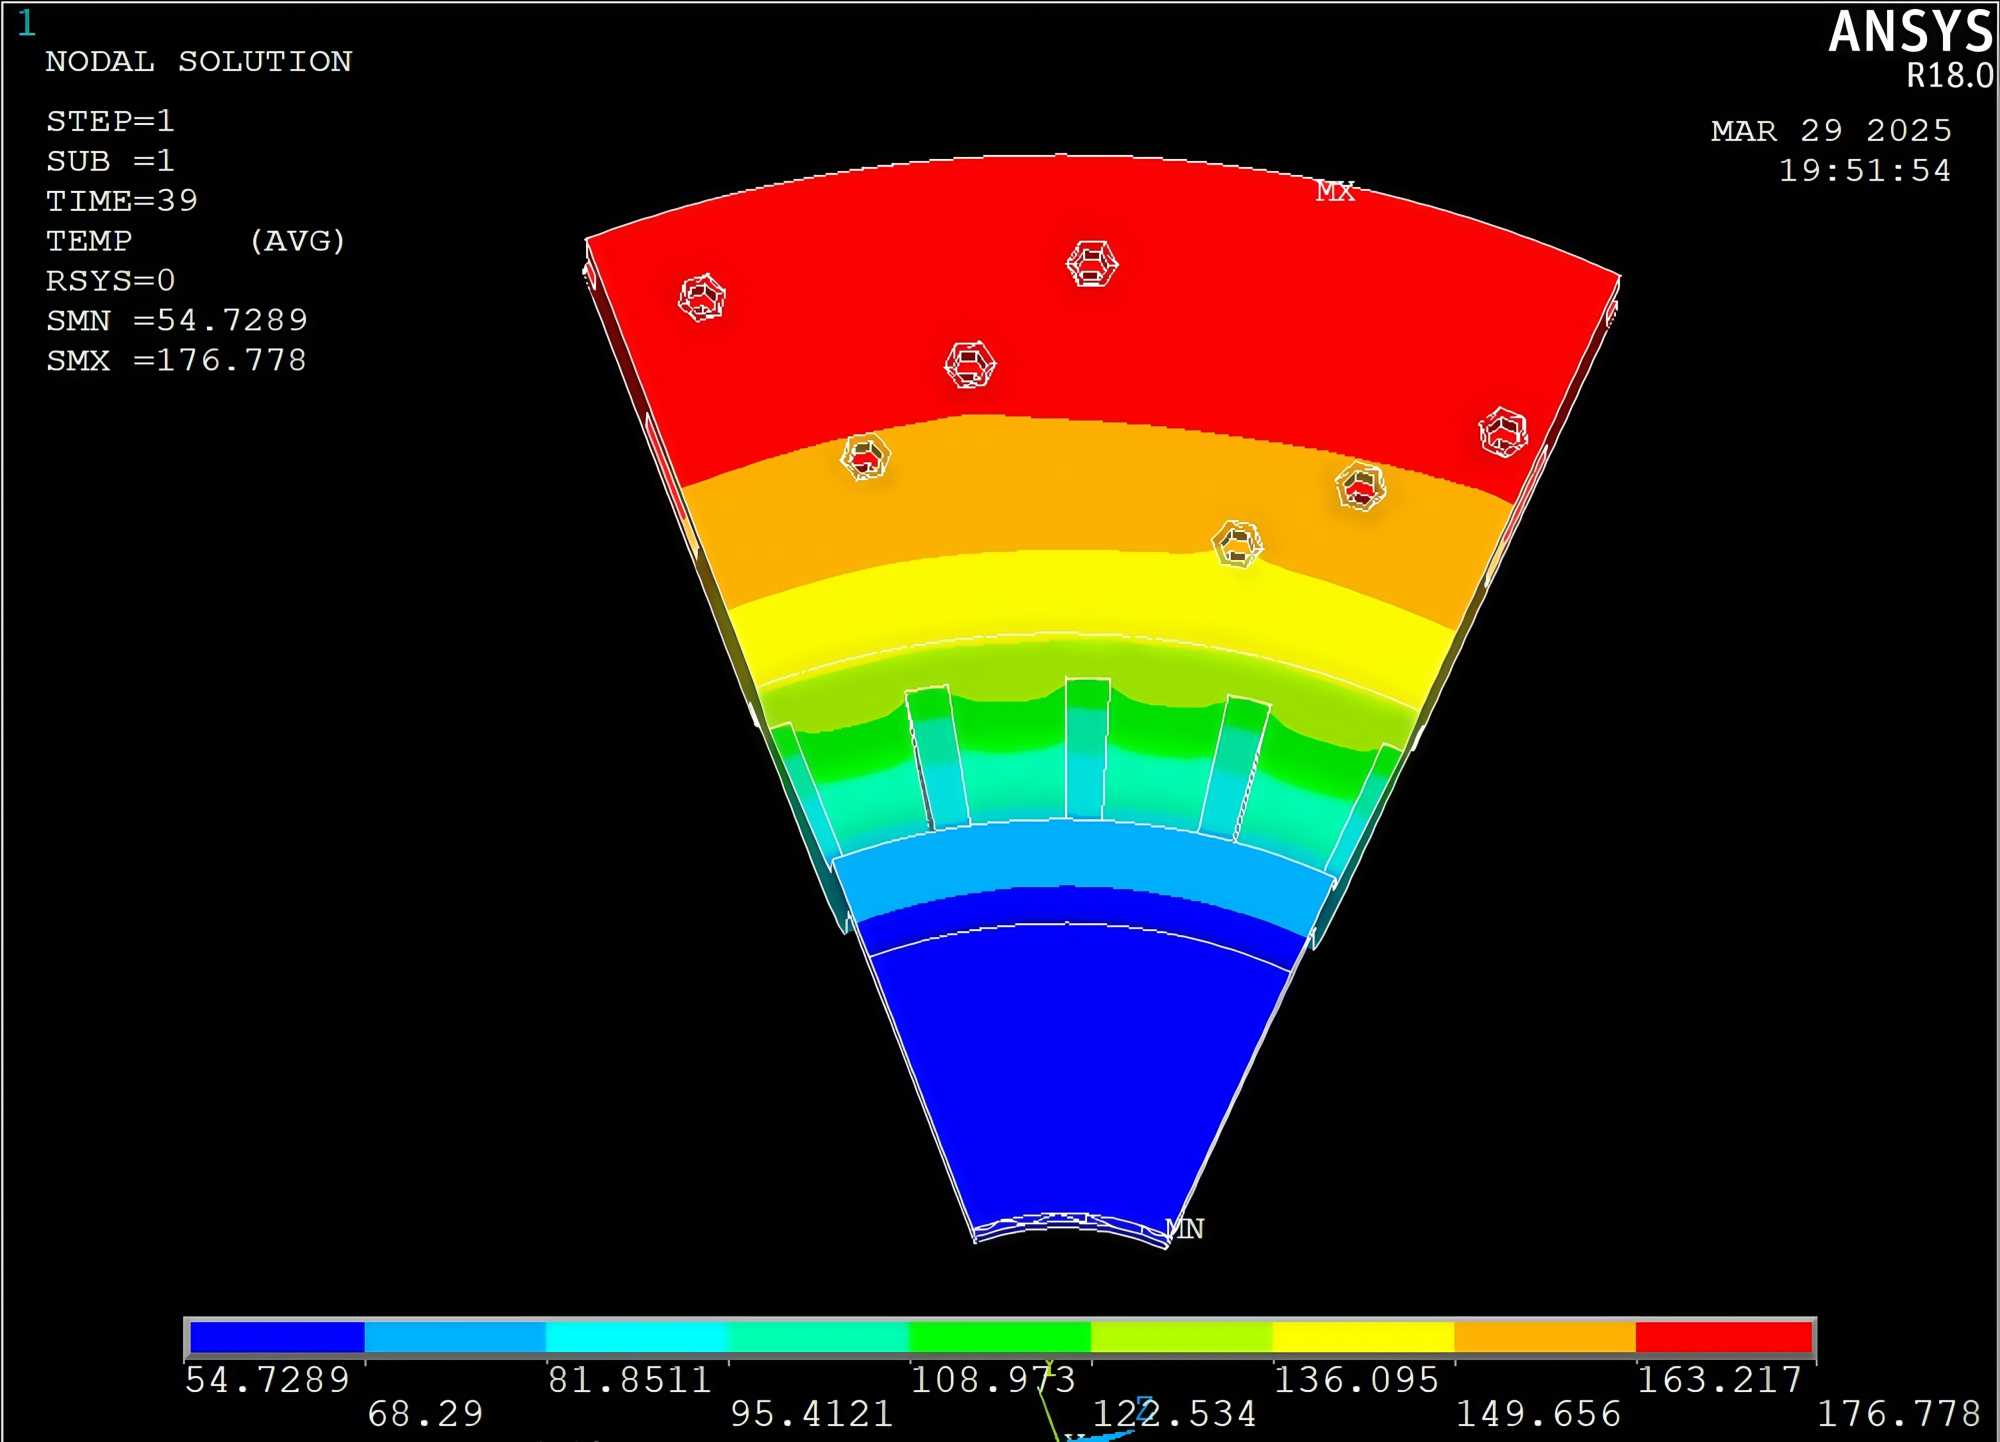Click the MX maximum temperature marker
Image resolution: width=2000 pixels, height=1442 pixels.
pyautogui.click(x=1334, y=191)
